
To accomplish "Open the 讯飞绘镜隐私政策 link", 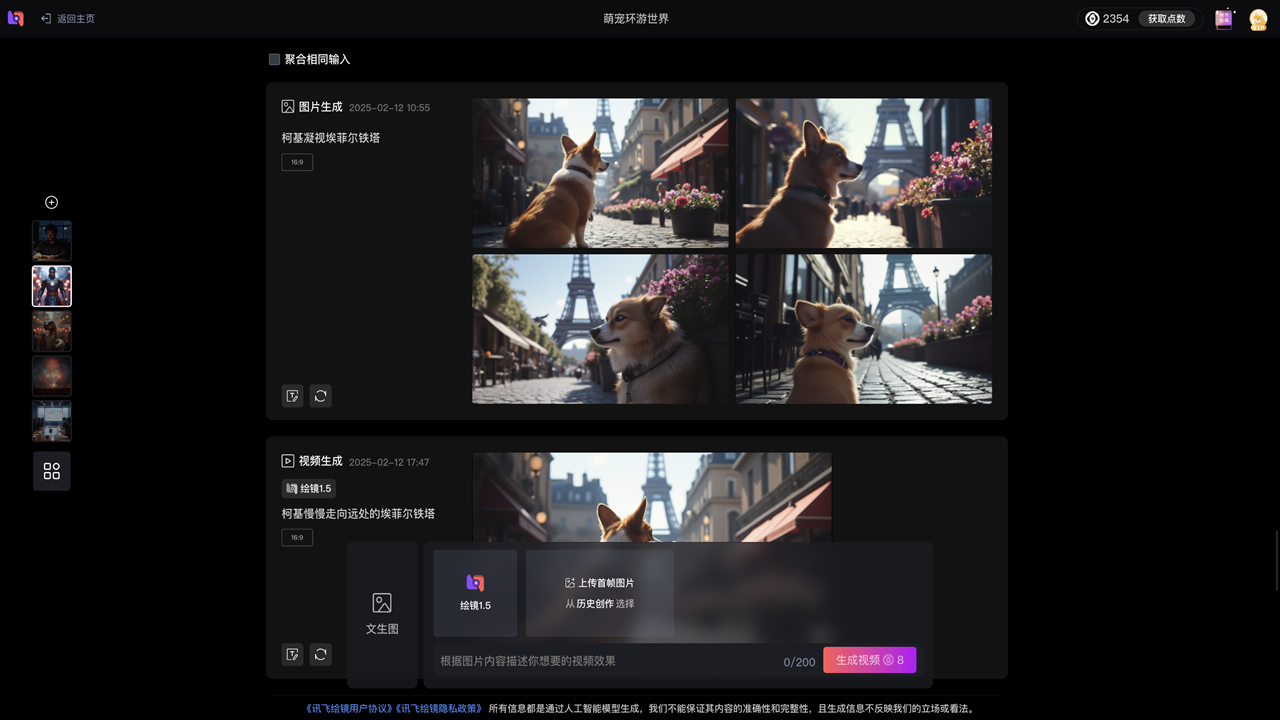I will [x=439, y=709].
